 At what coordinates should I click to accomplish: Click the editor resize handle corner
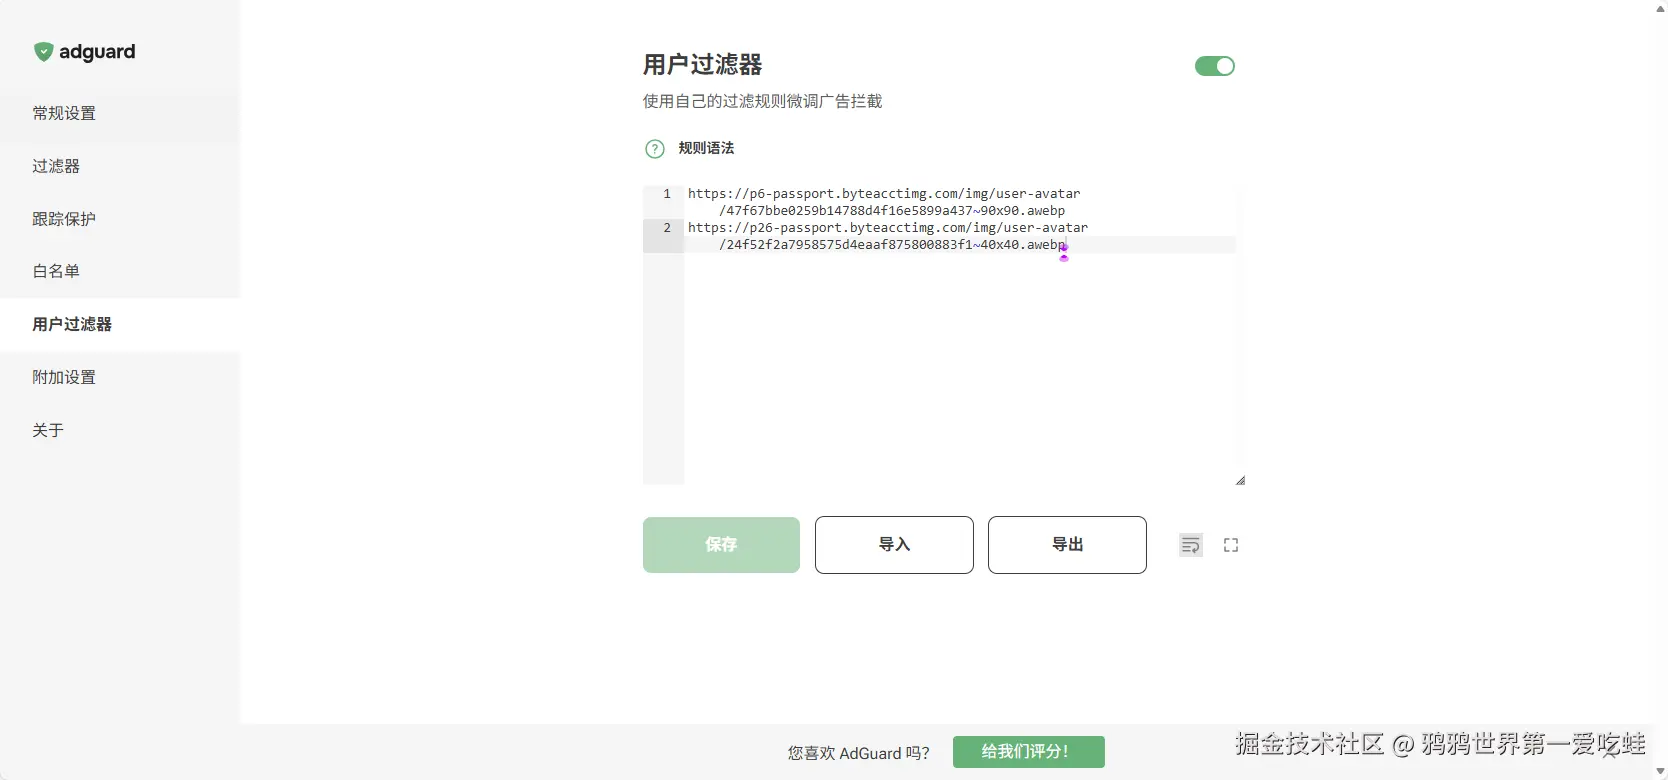[1240, 480]
